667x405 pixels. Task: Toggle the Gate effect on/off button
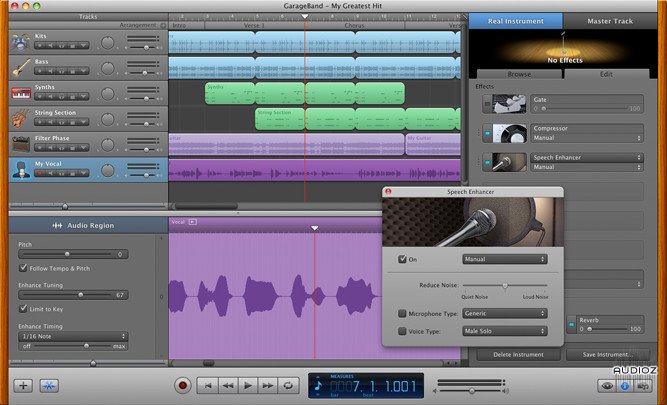(x=487, y=104)
